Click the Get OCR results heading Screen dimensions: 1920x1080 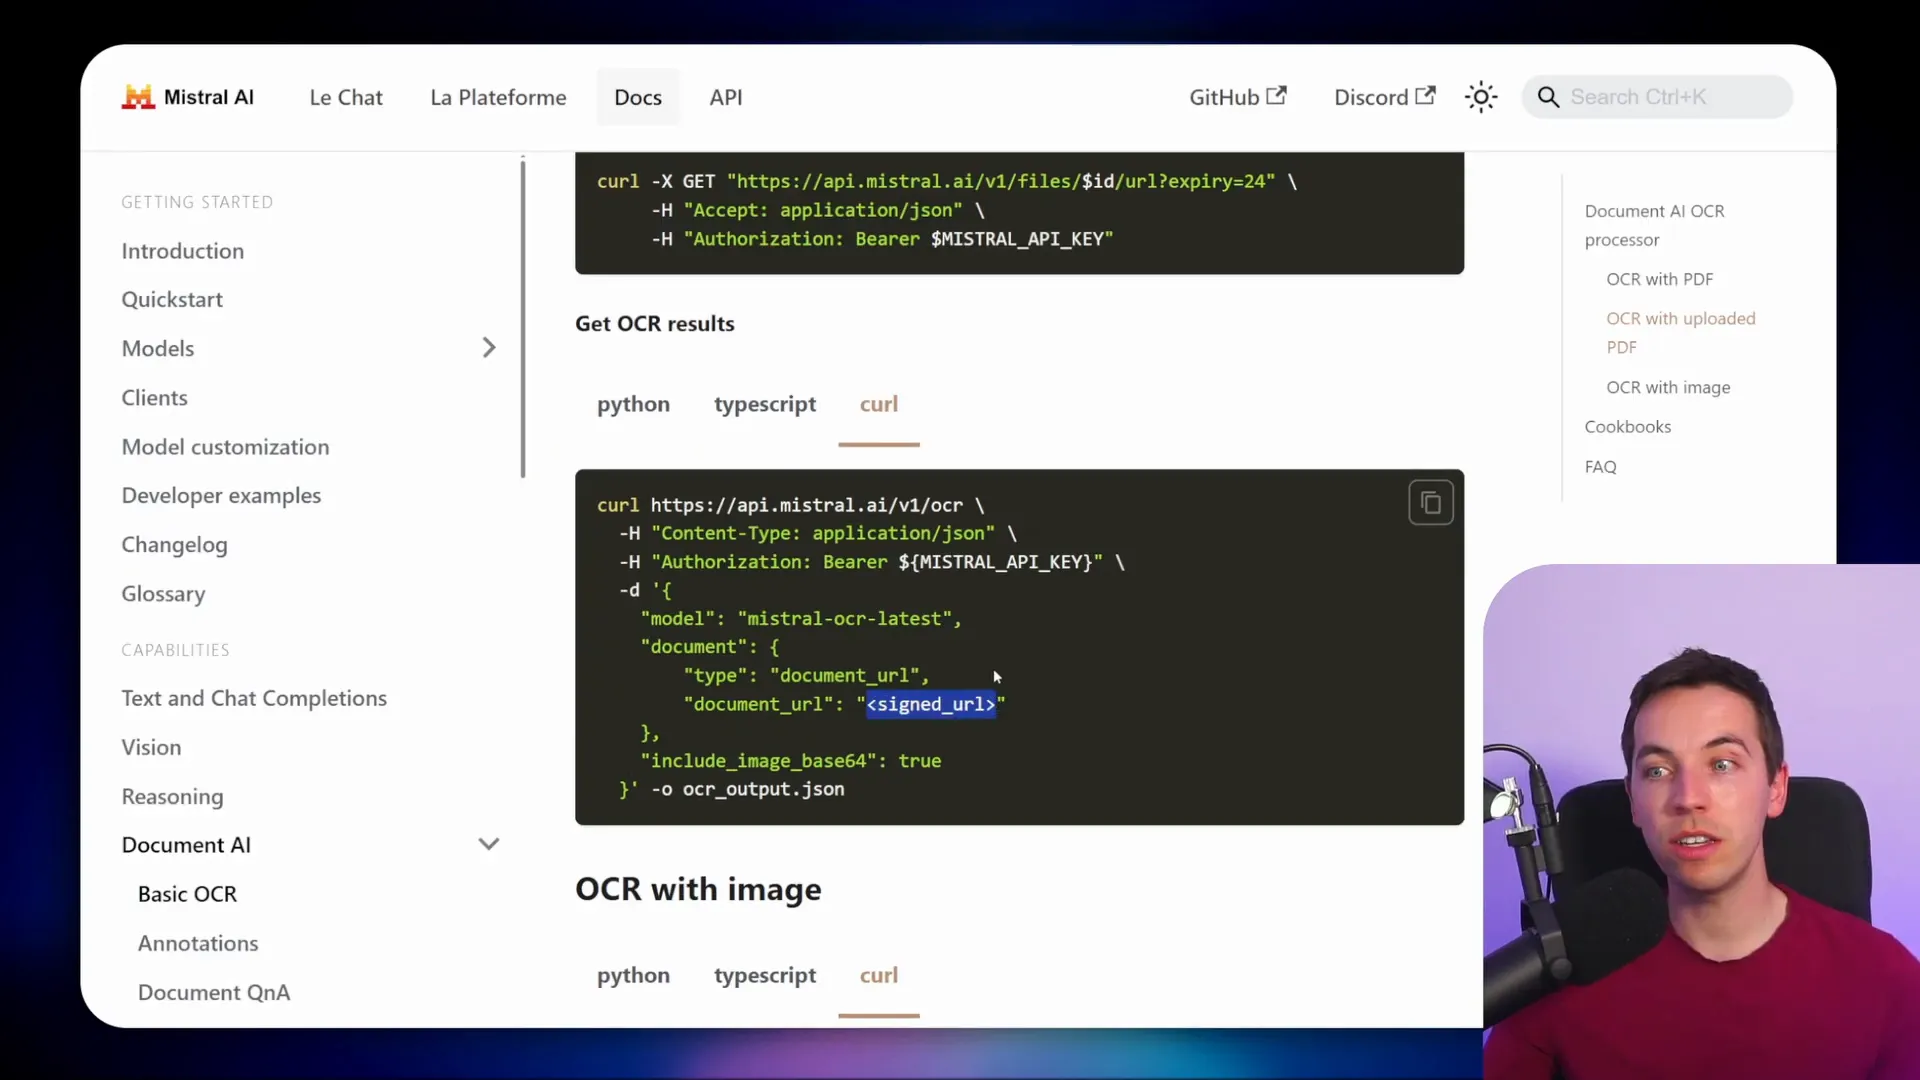click(x=654, y=324)
